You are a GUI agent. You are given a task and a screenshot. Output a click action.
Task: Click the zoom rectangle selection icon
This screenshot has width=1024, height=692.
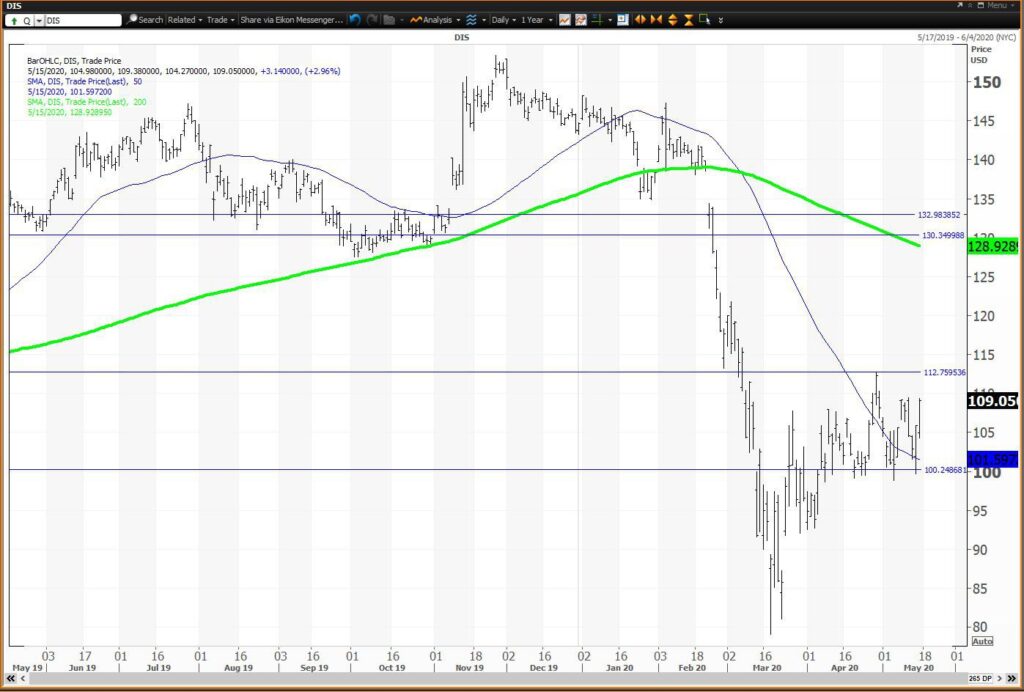704,20
